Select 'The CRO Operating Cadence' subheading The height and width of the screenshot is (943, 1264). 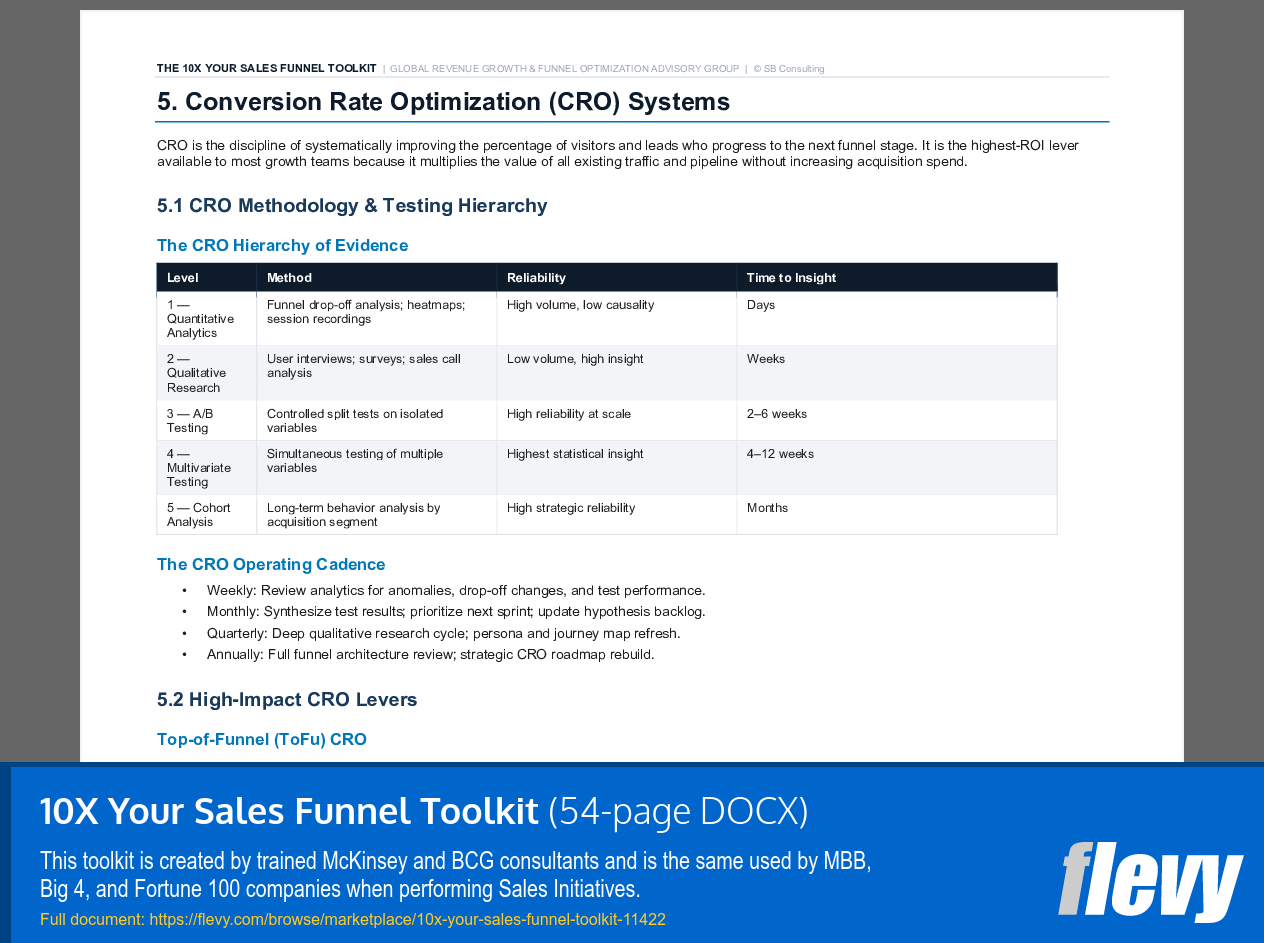(x=271, y=564)
